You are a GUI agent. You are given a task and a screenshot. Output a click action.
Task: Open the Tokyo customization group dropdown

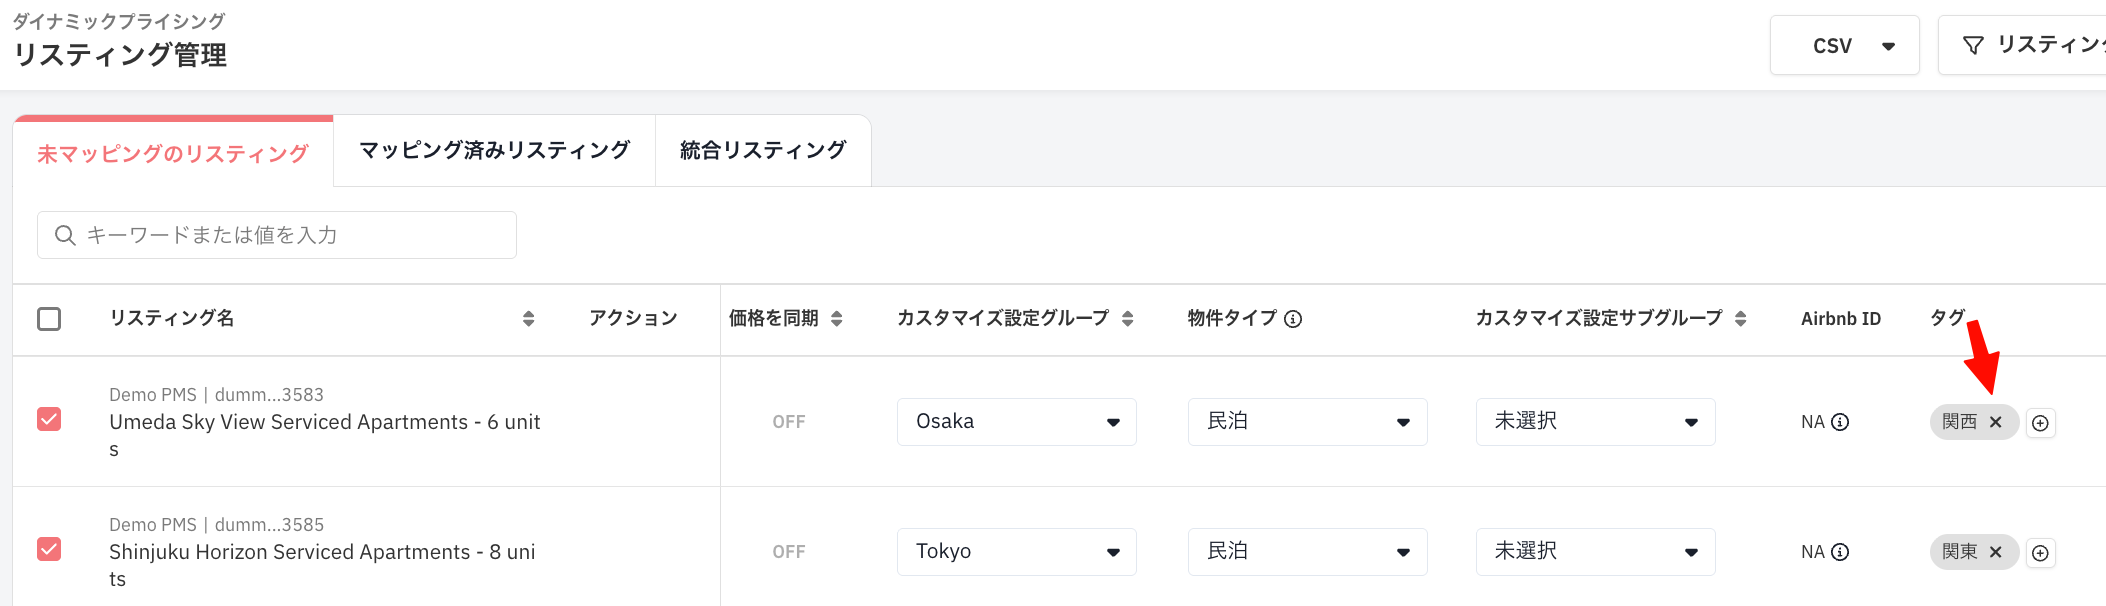1016,552
